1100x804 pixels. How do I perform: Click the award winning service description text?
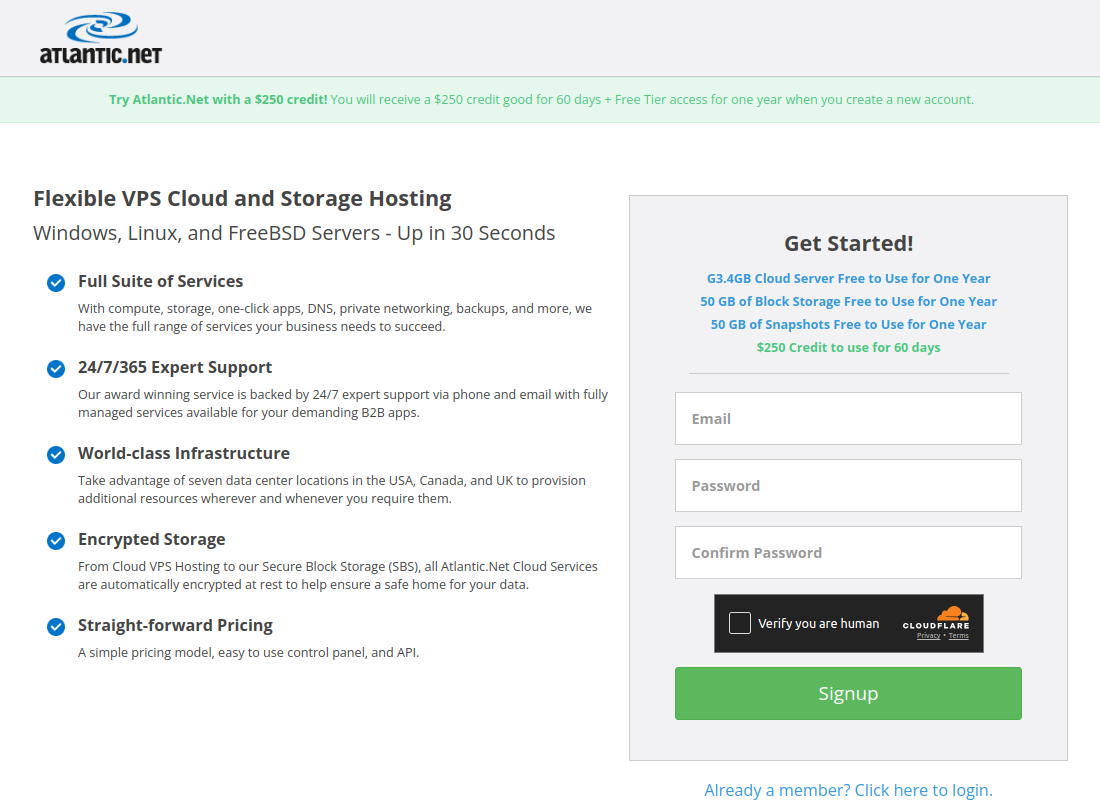pos(343,403)
